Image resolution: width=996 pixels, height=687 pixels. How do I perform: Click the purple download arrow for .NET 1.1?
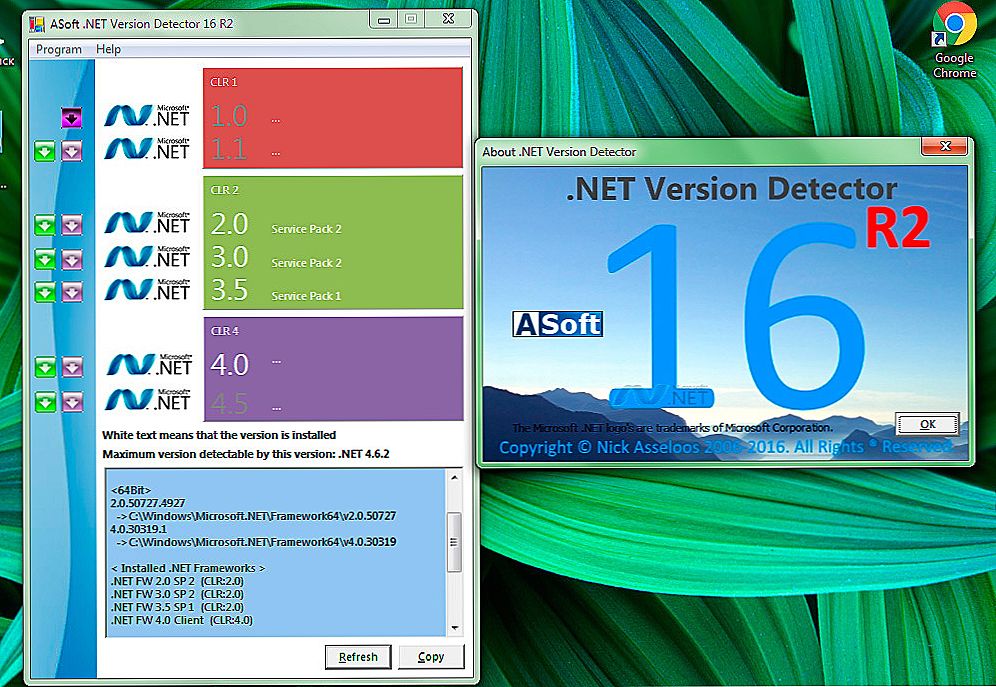72,151
